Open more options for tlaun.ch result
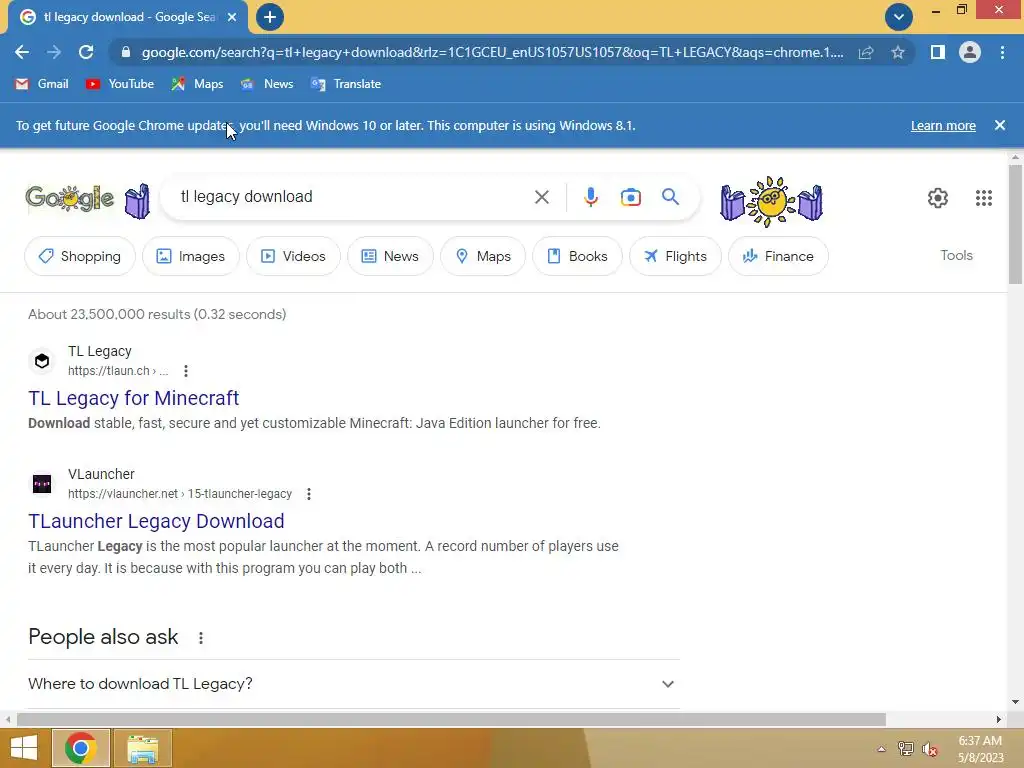Image resolution: width=1024 pixels, height=768 pixels. (185, 371)
